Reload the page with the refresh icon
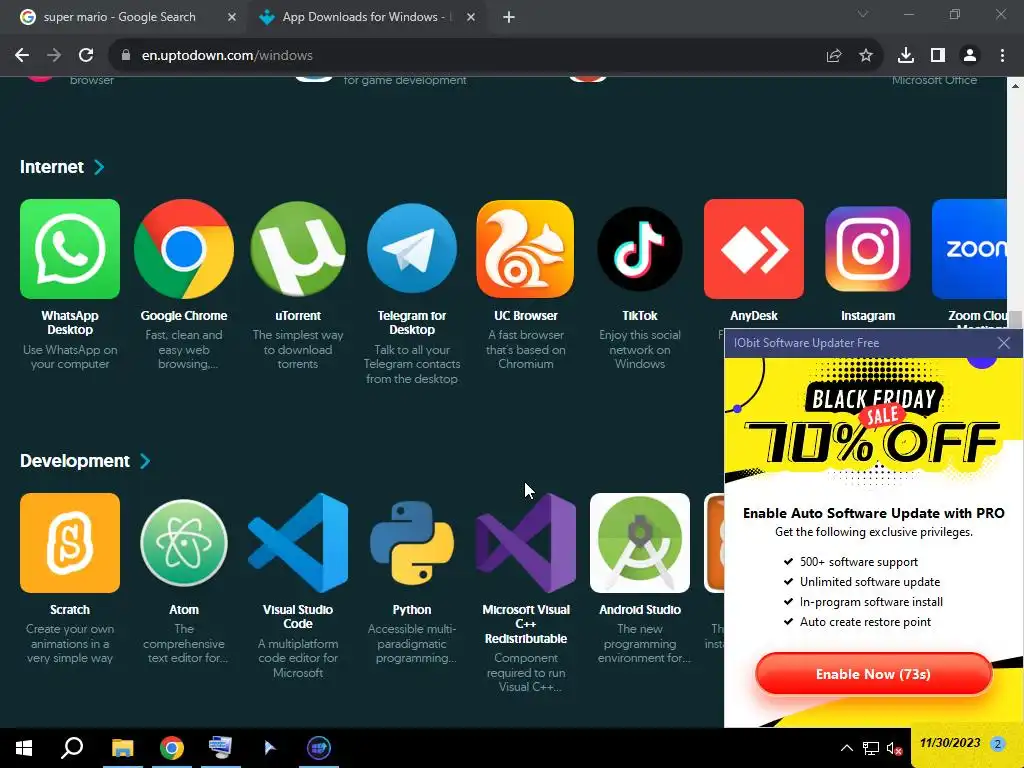The image size is (1024, 768). [x=86, y=56]
